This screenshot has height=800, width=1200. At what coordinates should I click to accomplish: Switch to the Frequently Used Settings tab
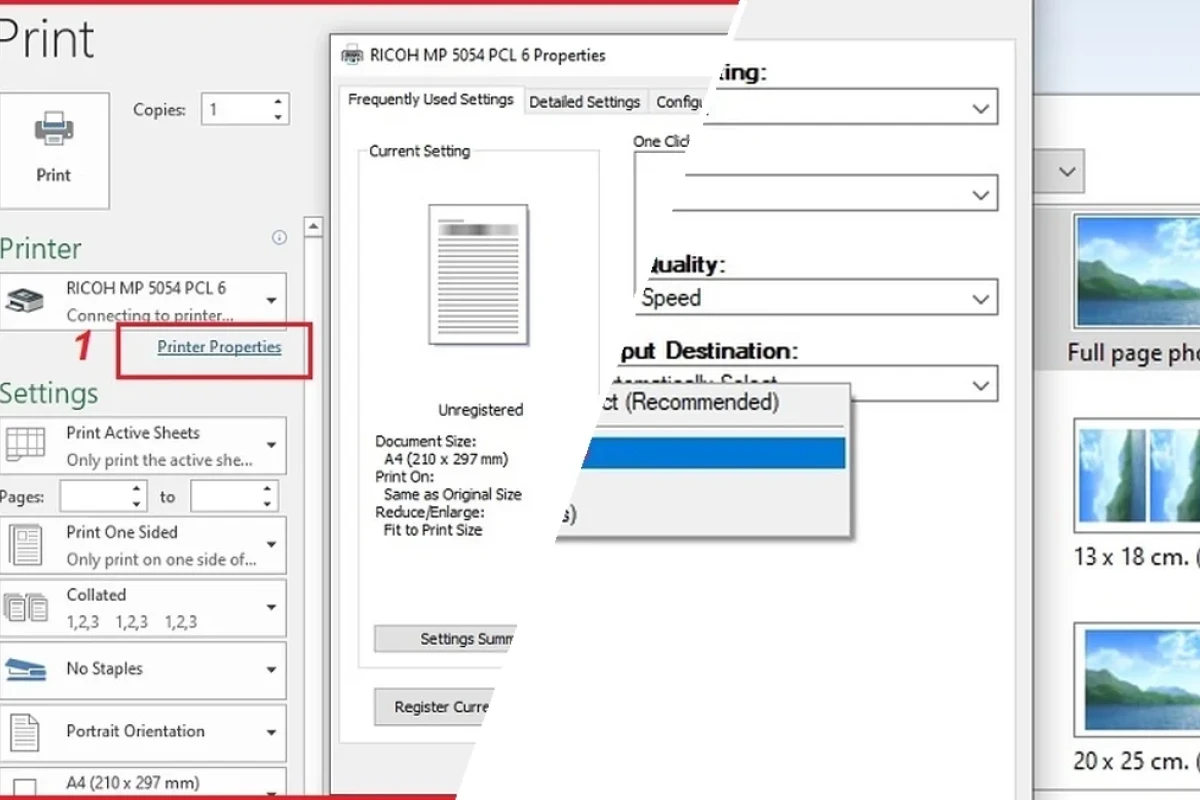431,99
